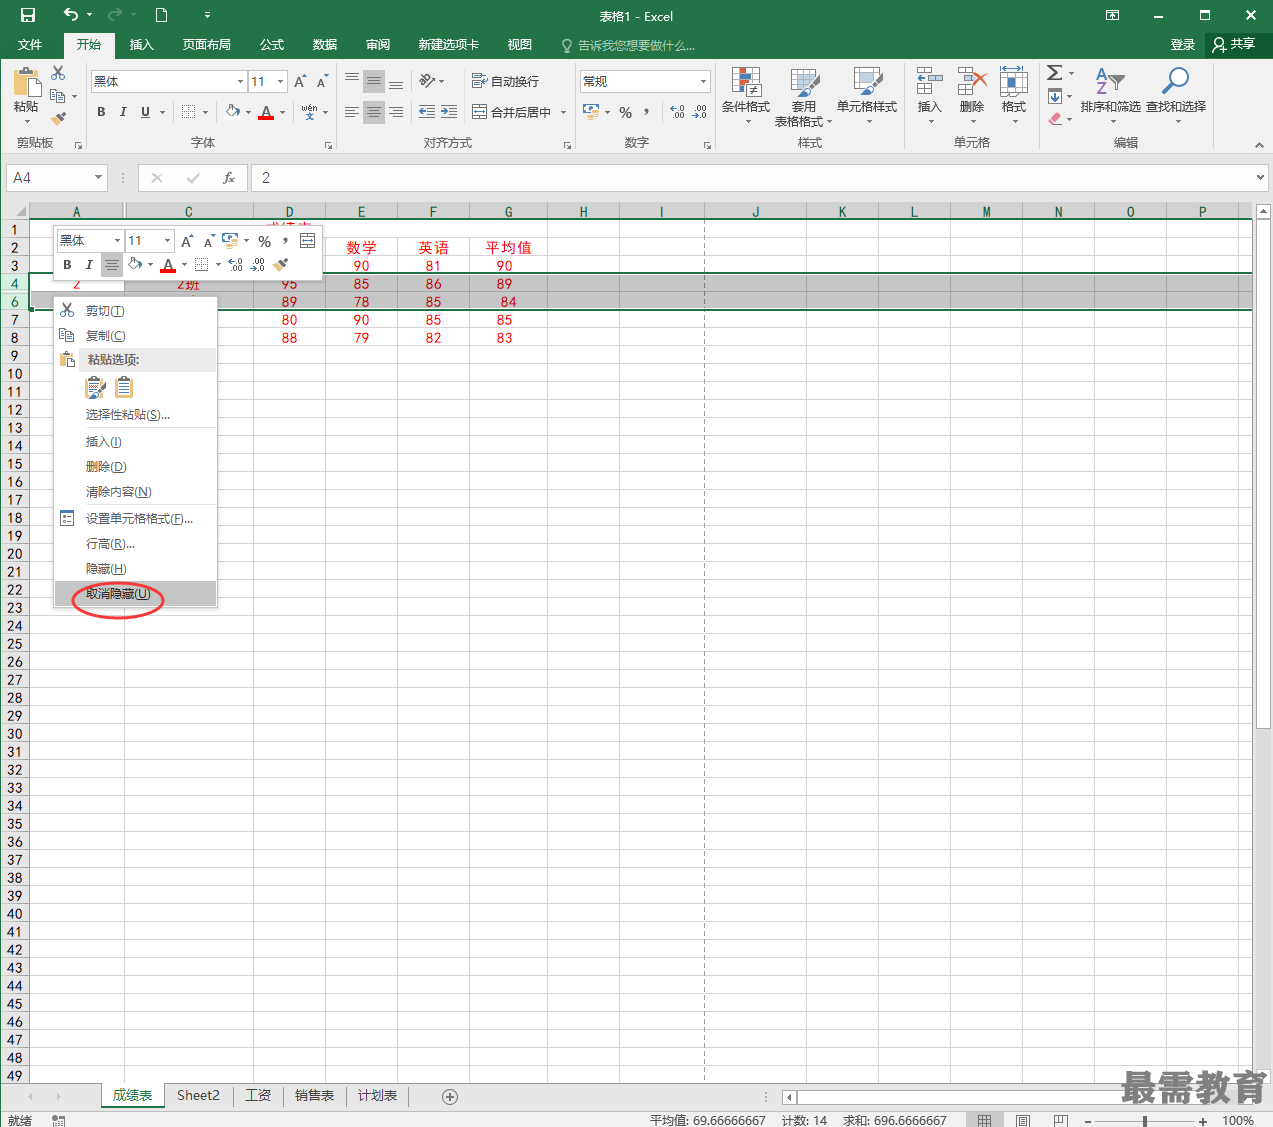Click the ribbon Decrease Font Size icon

click(x=322, y=82)
